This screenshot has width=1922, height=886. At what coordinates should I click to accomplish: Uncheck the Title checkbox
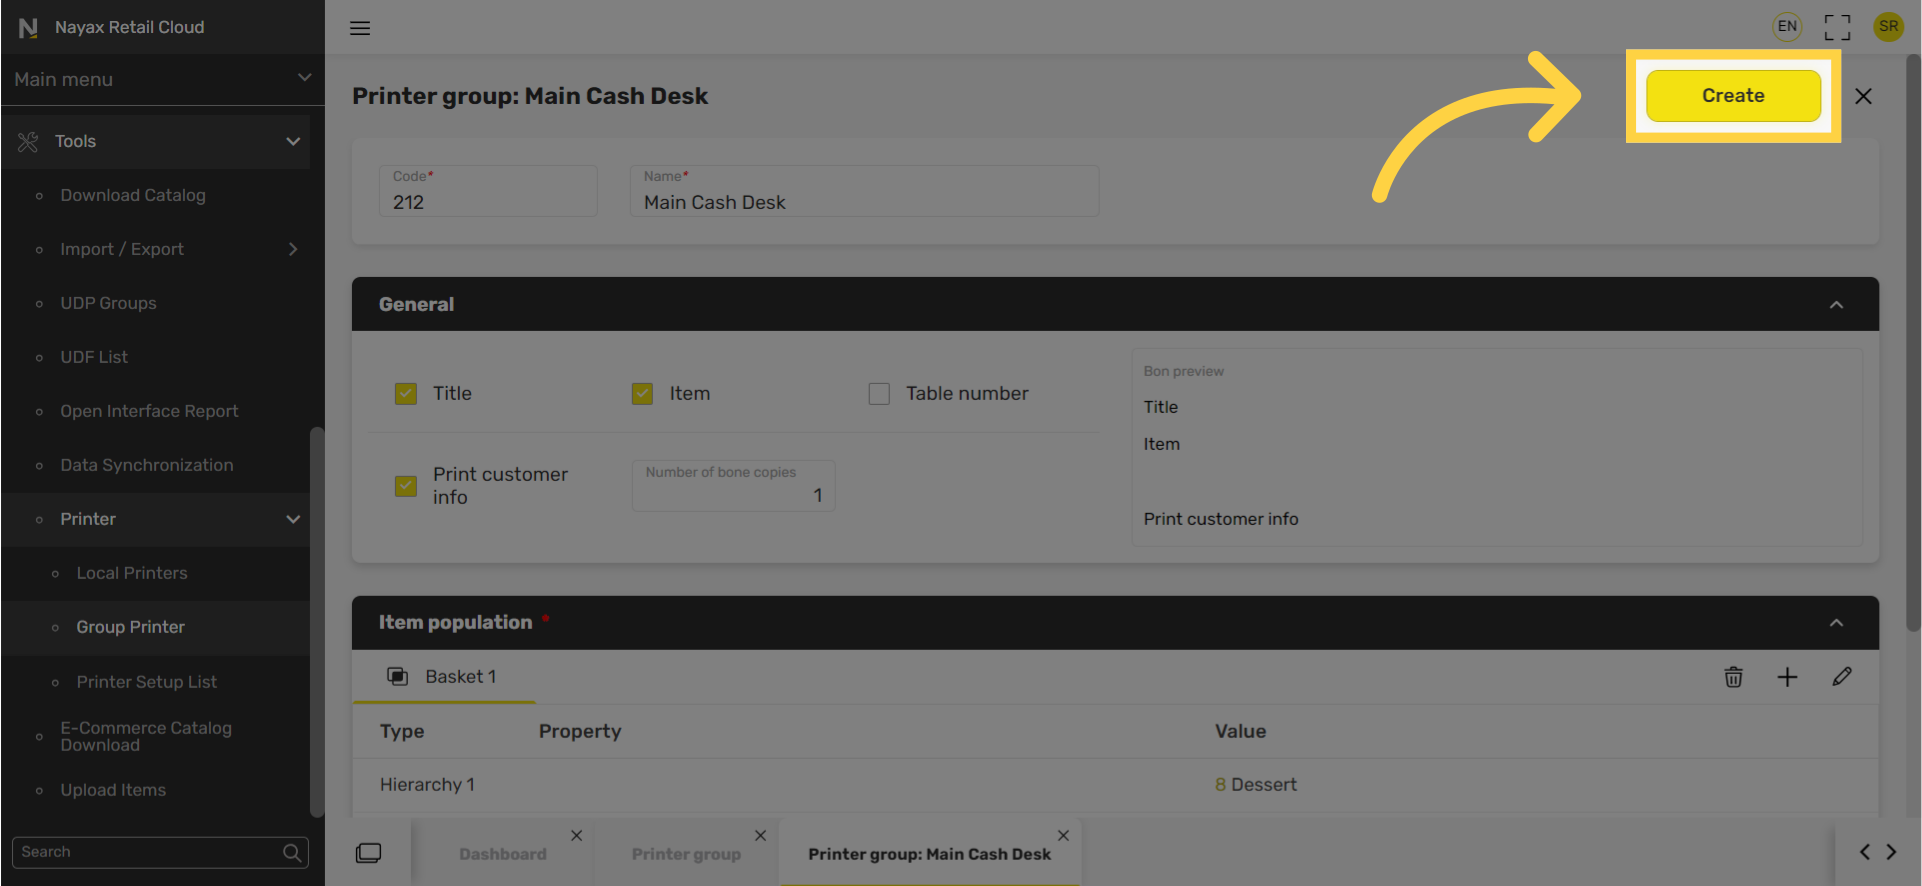coord(405,394)
